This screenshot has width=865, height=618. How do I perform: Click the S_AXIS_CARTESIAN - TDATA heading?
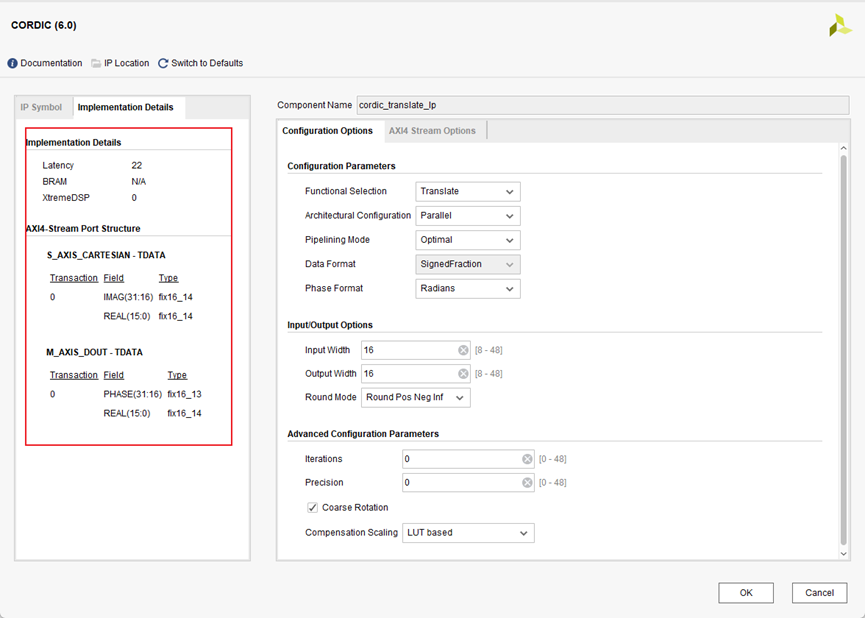(x=106, y=255)
